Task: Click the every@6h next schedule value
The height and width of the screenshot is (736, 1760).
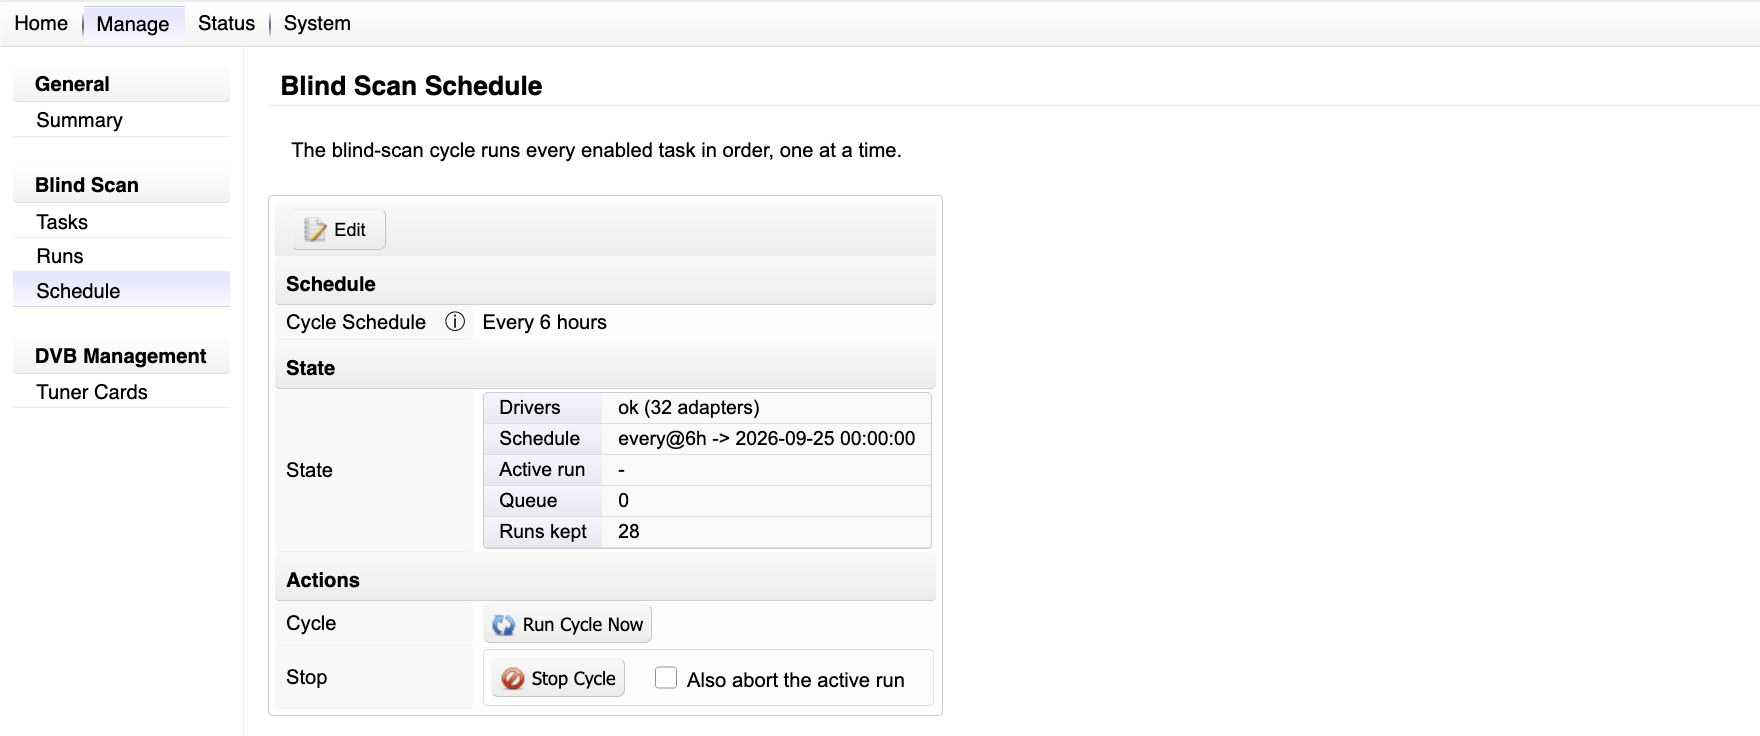Action: [767, 438]
